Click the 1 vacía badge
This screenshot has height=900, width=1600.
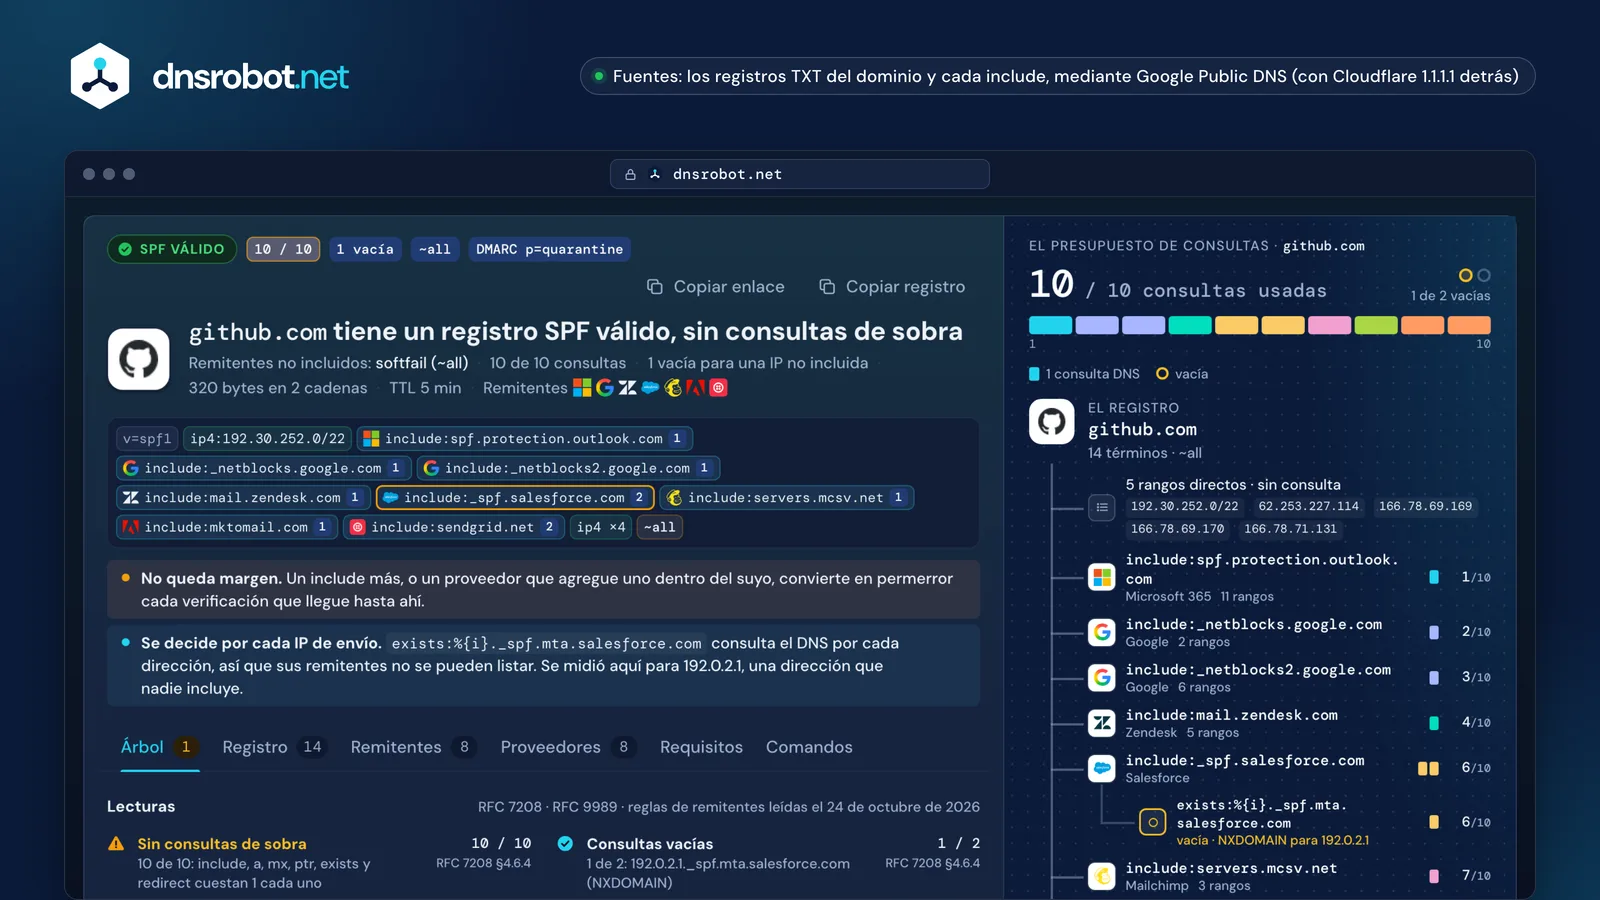[364, 249]
